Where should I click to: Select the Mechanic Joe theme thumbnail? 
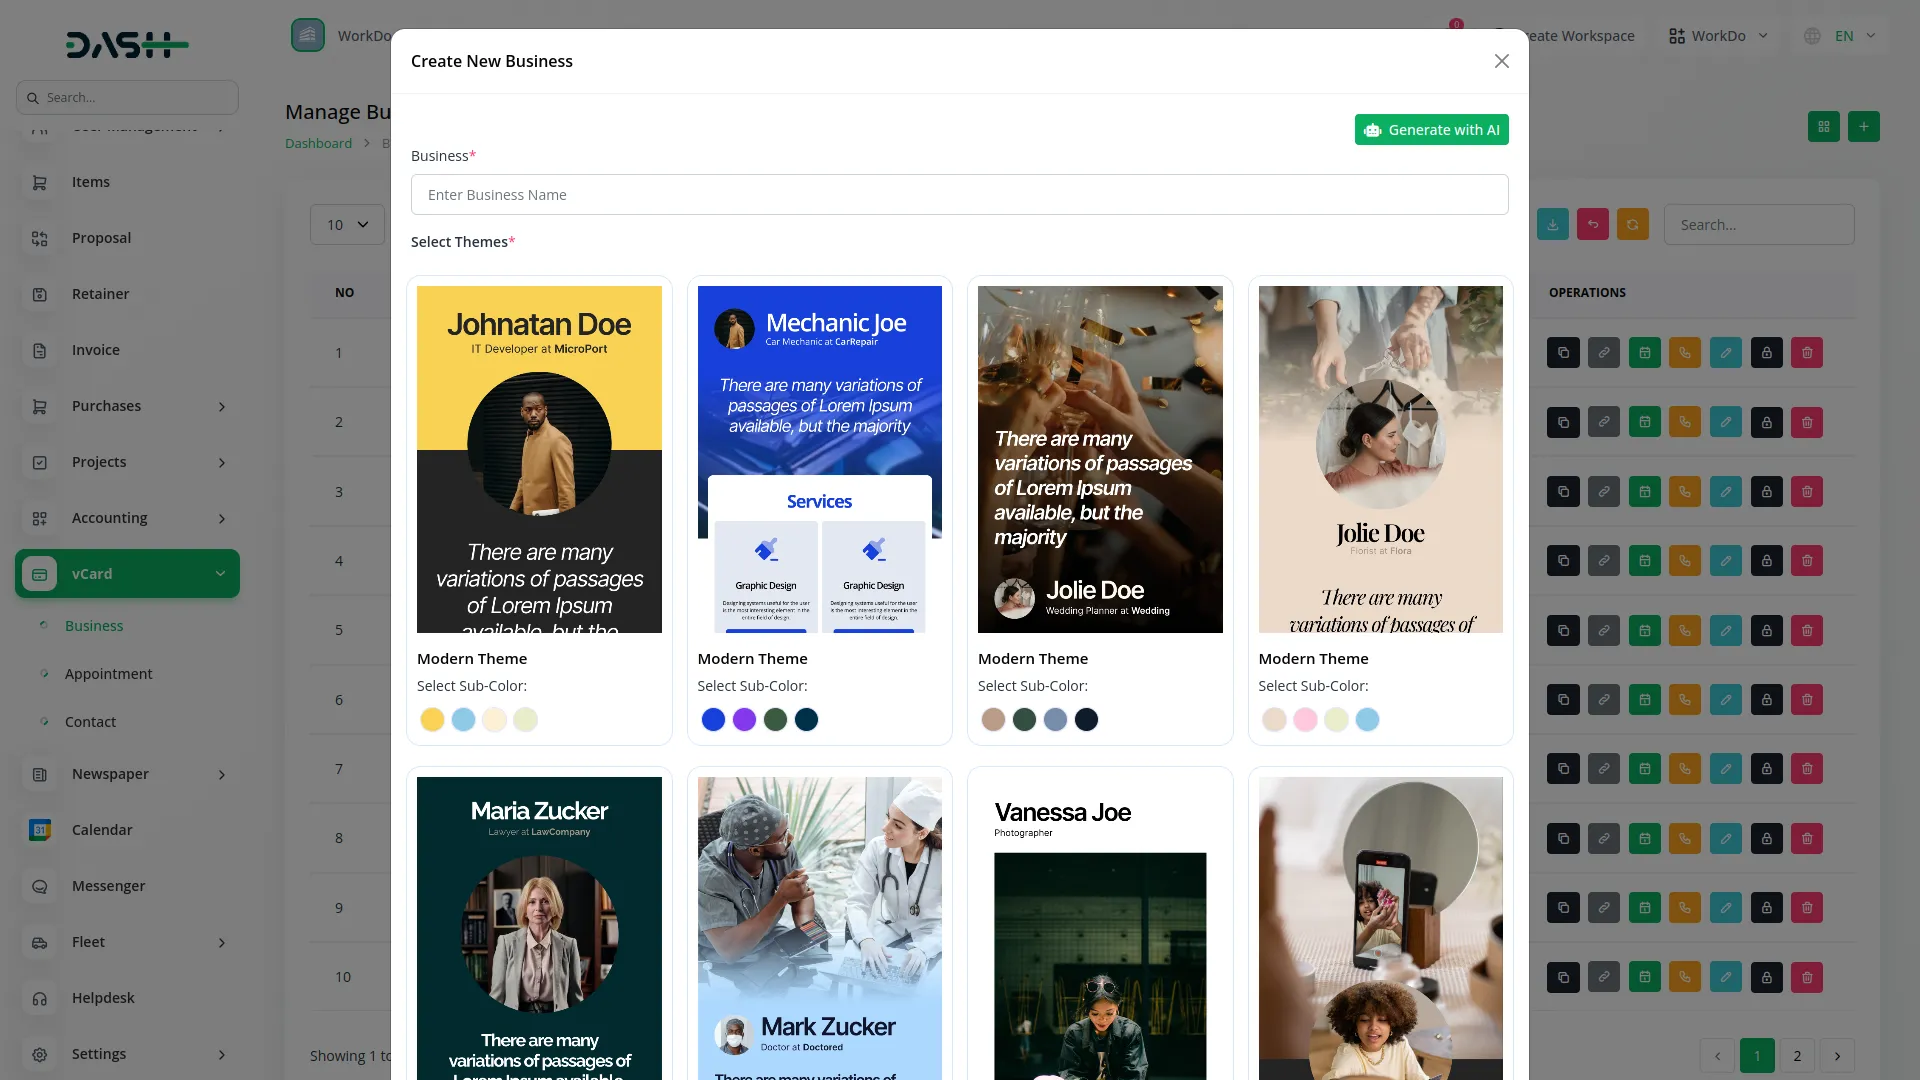tap(819, 459)
